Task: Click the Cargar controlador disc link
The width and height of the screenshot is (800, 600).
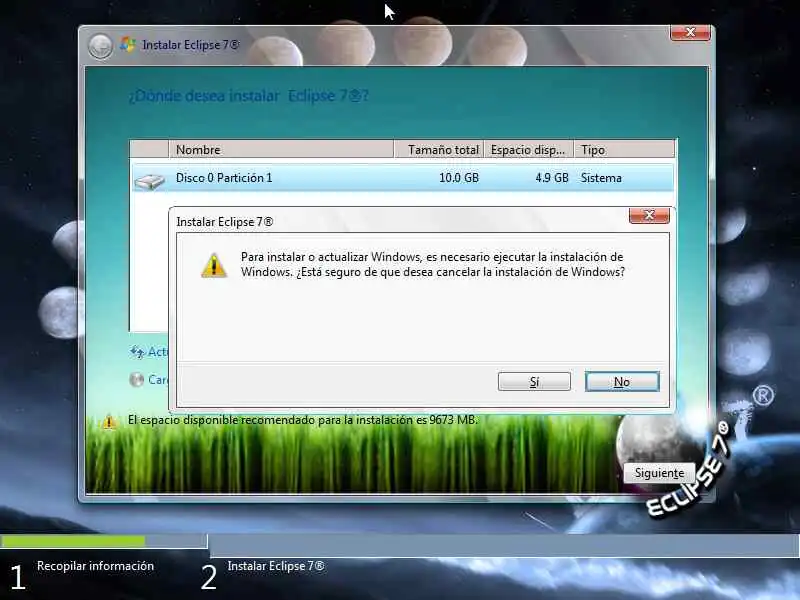Action: (x=158, y=380)
